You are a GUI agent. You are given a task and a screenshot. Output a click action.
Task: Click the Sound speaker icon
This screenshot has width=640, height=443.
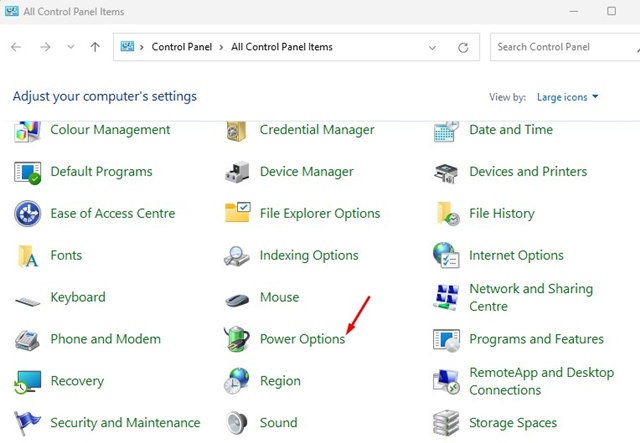pyautogui.click(x=237, y=423)
